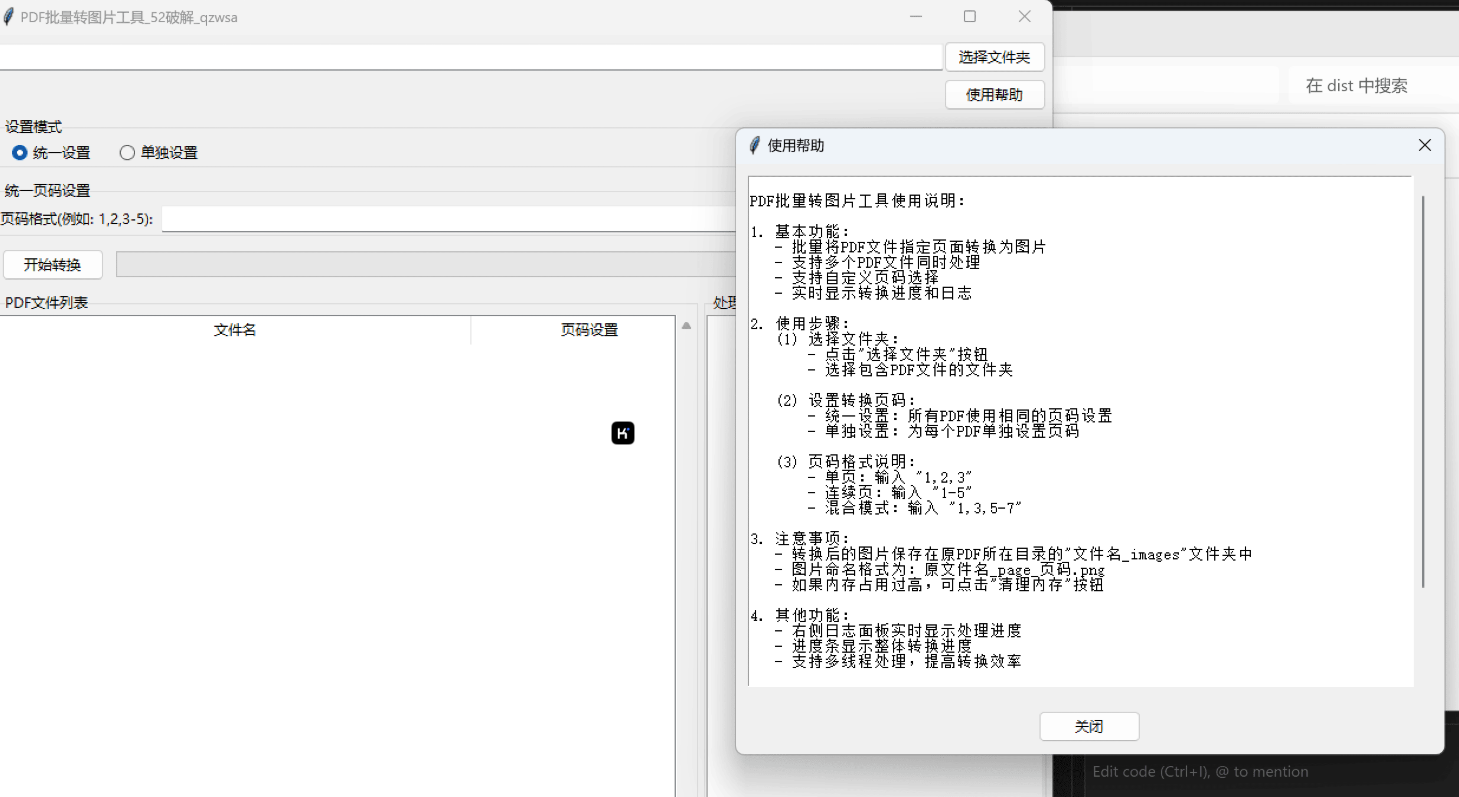1459x797 pixels.
Task: Click the 在 dist 中搜索 search box
Action: [1372, 86]
